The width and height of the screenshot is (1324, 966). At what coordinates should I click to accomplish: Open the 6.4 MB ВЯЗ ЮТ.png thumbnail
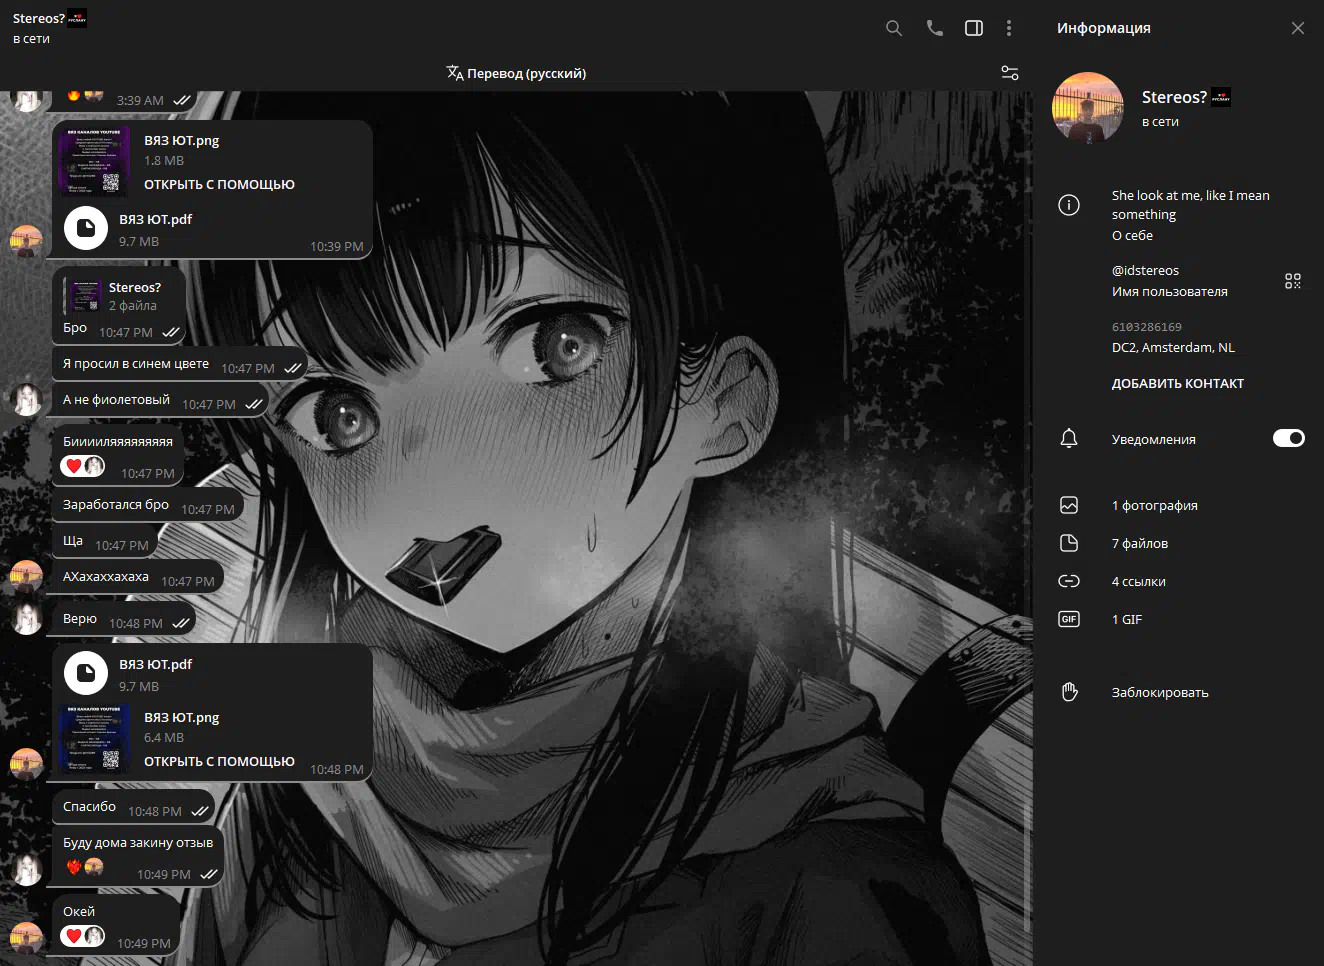[95, 738]
